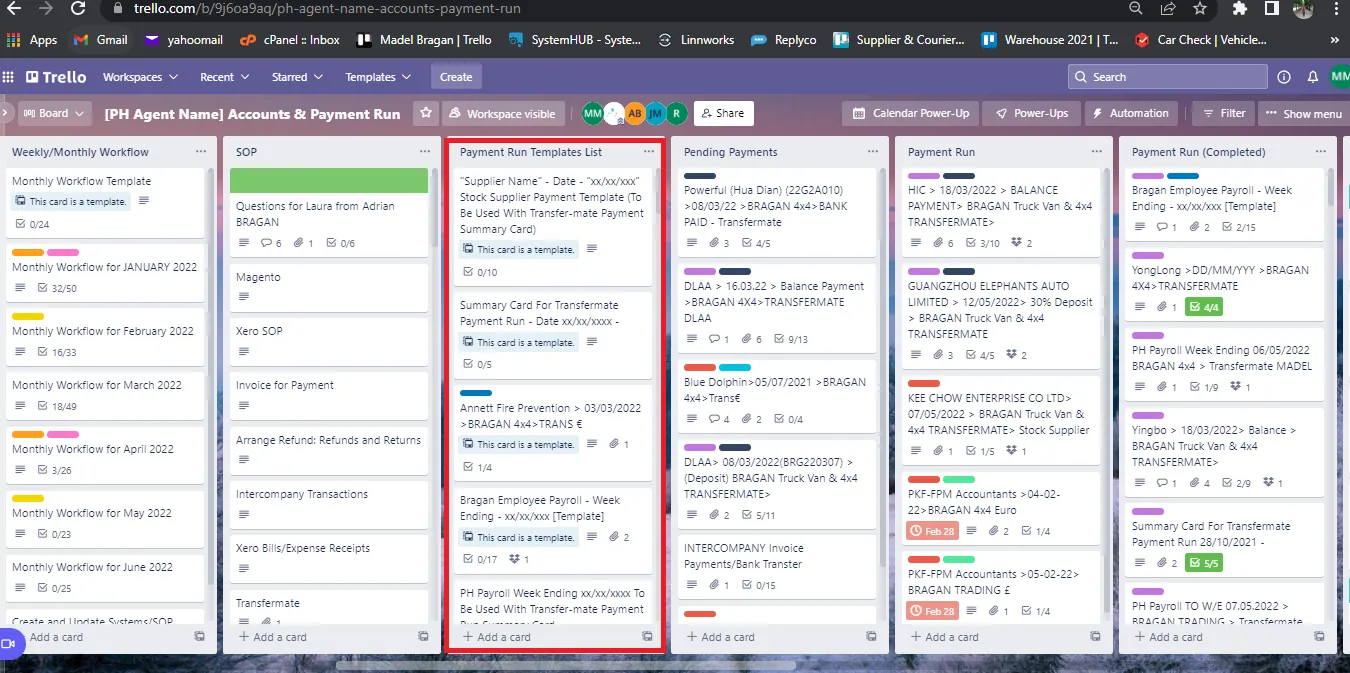Open list menu for Pending Payments
The width and height of the screenshot is (1350, 673).
click(x=873, y=152)
